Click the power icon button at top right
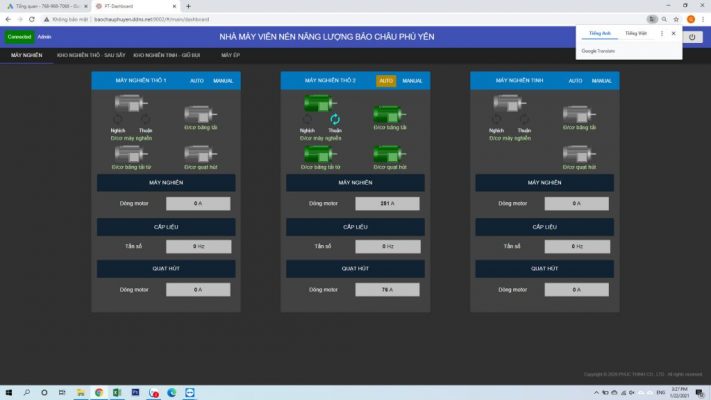Image resolution: width=711 pixels, height=400 pixels. [x=691, y=37]
